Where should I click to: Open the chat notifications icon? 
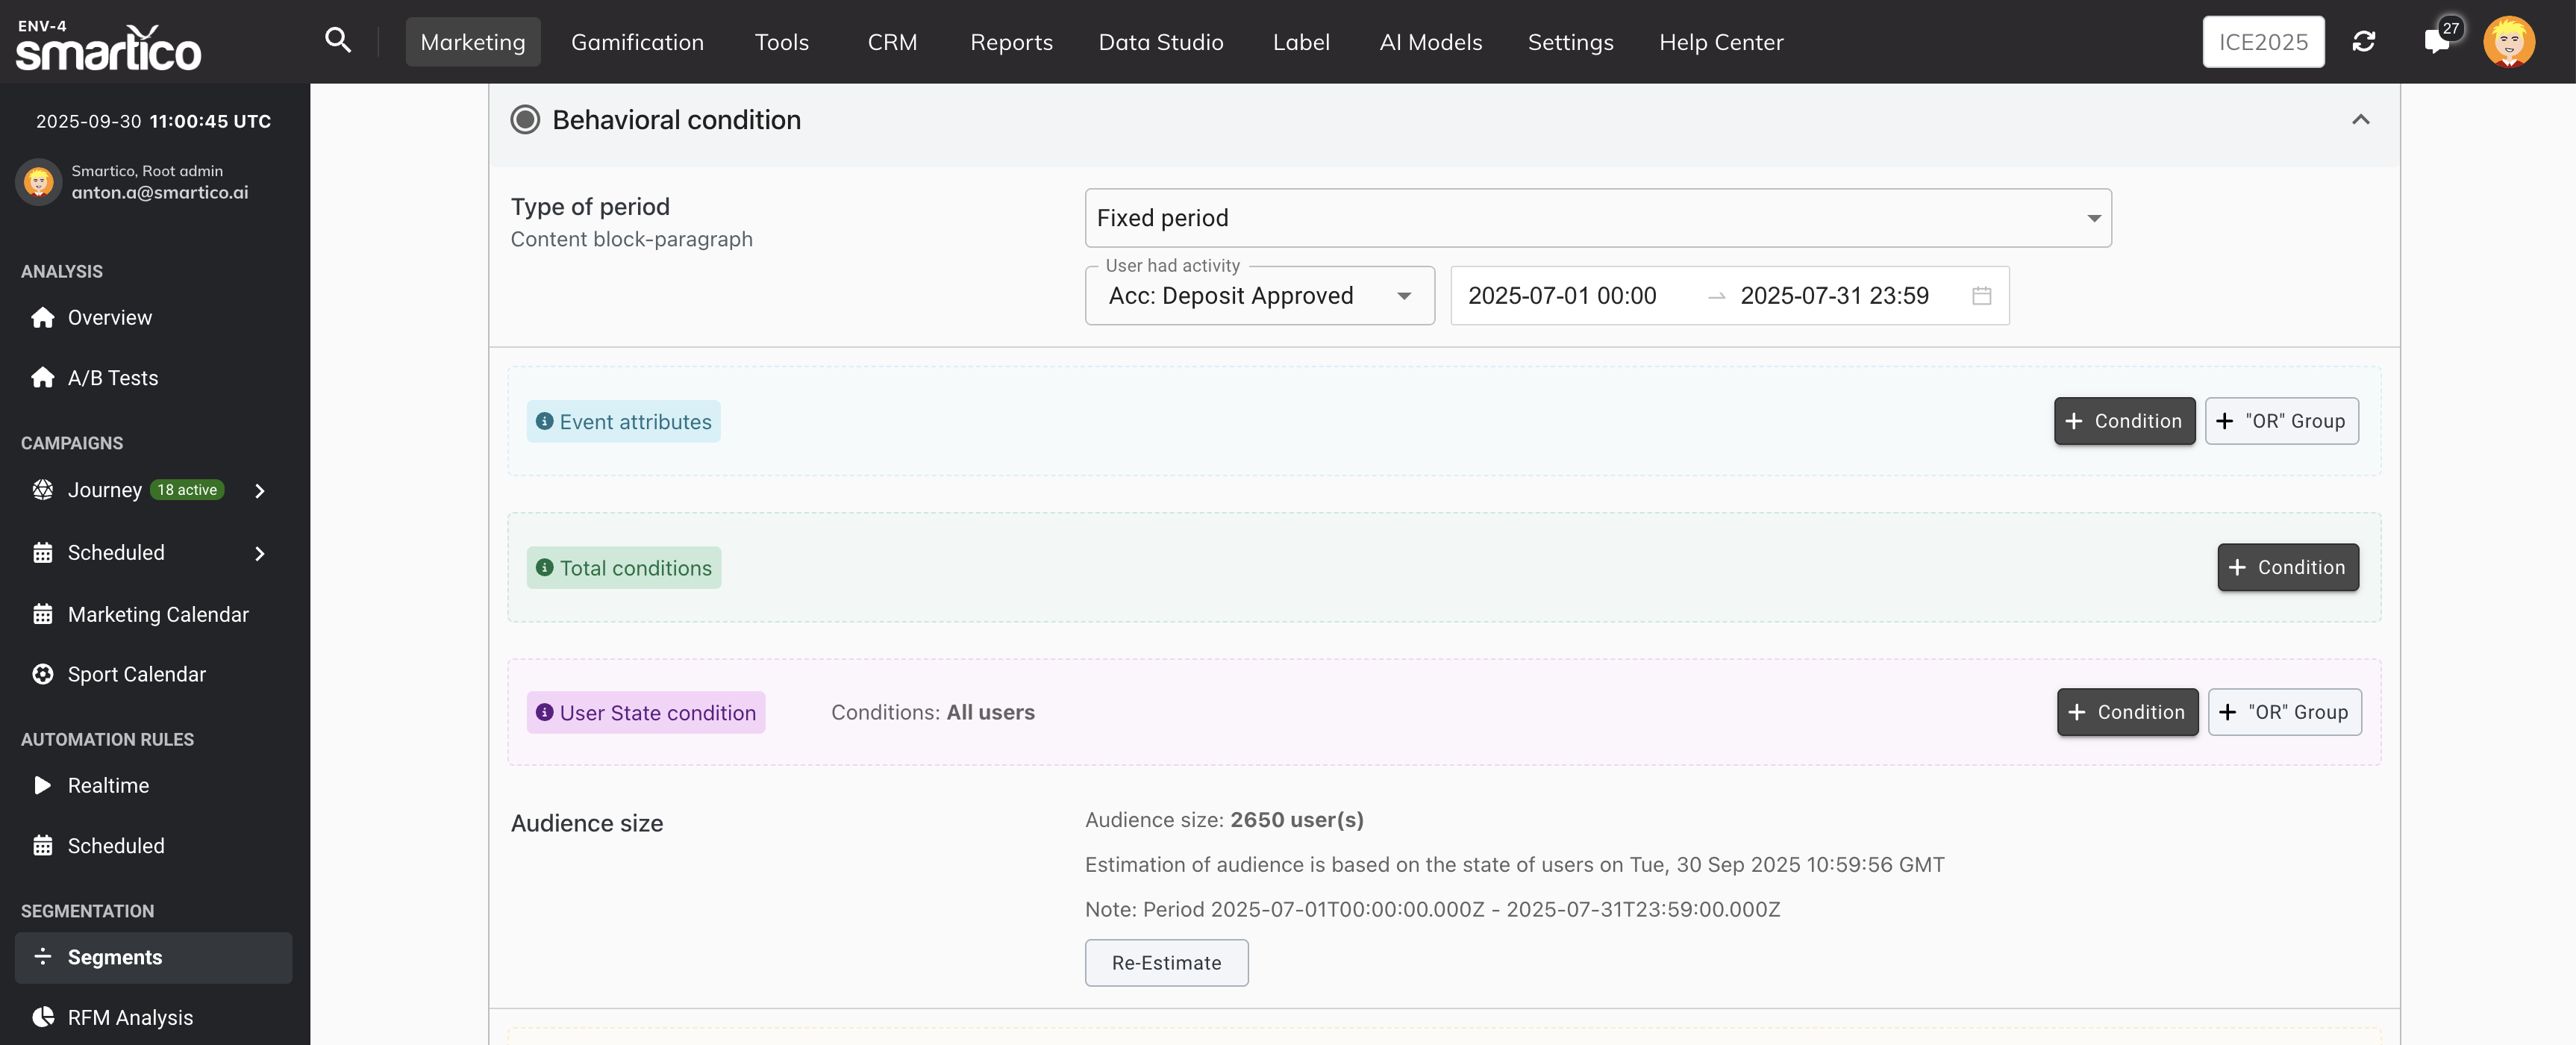pos(2436,41)
